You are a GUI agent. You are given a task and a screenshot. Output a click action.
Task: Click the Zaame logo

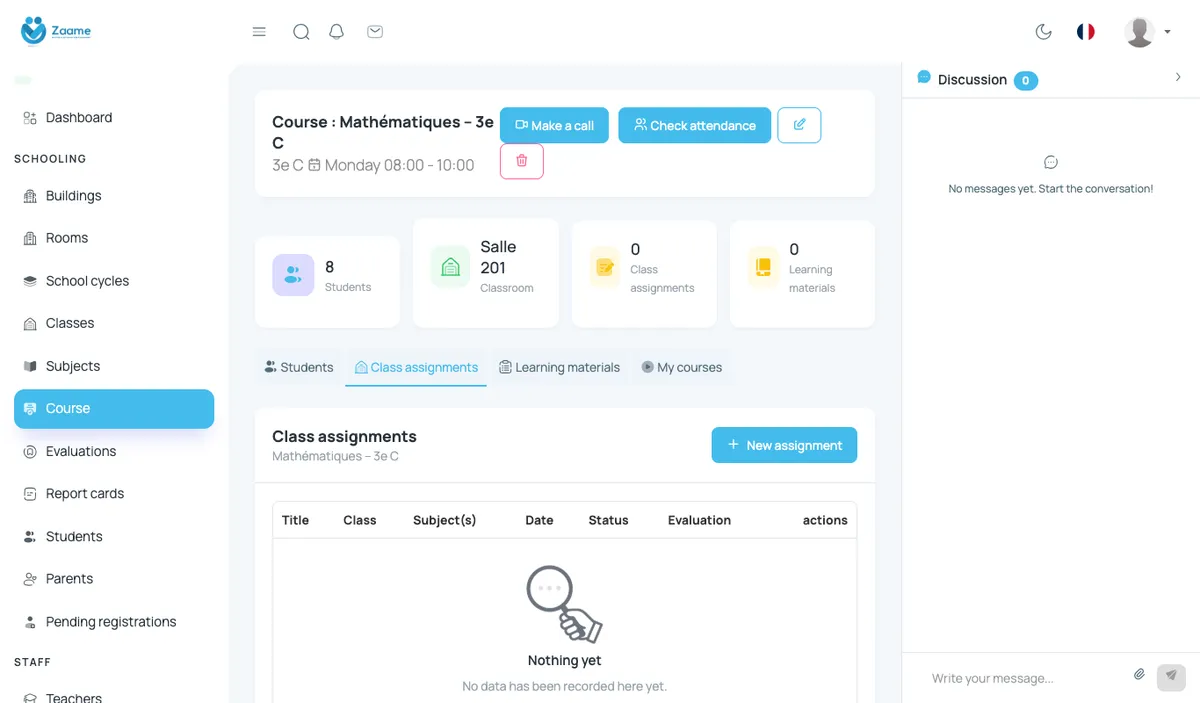coord(56,31)
